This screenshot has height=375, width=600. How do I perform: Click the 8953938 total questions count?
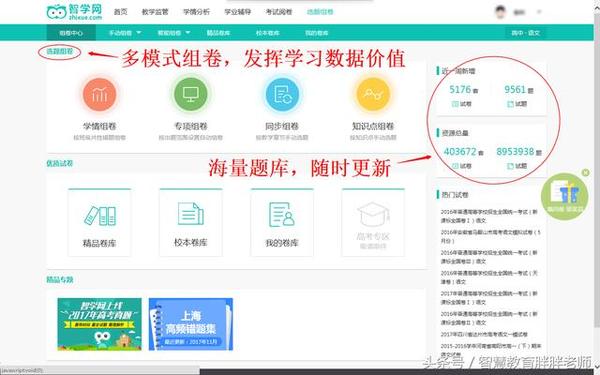[515, 152]
